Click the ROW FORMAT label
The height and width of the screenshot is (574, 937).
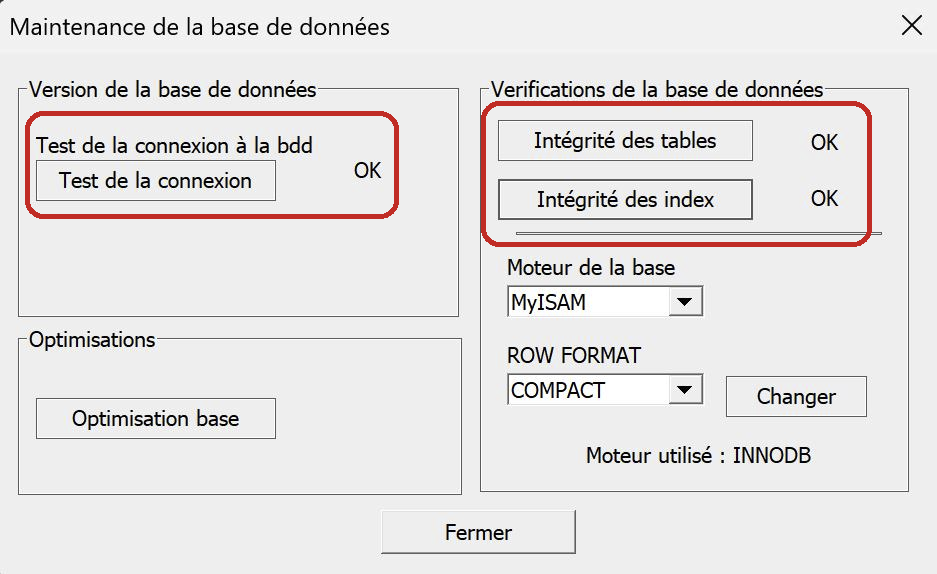(x=574, y=355)
